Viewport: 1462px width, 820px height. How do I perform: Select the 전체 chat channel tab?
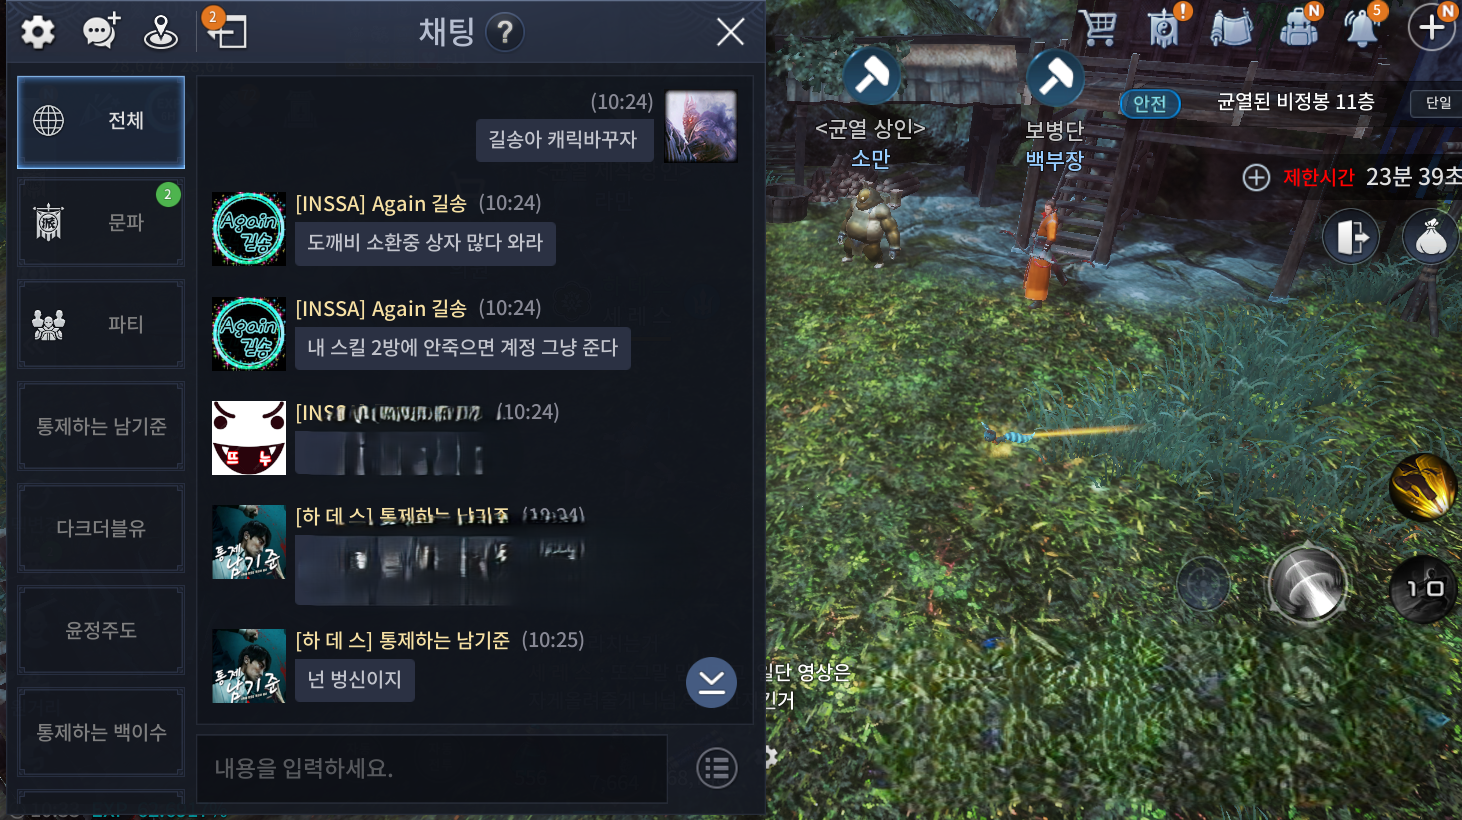point(101,122)
